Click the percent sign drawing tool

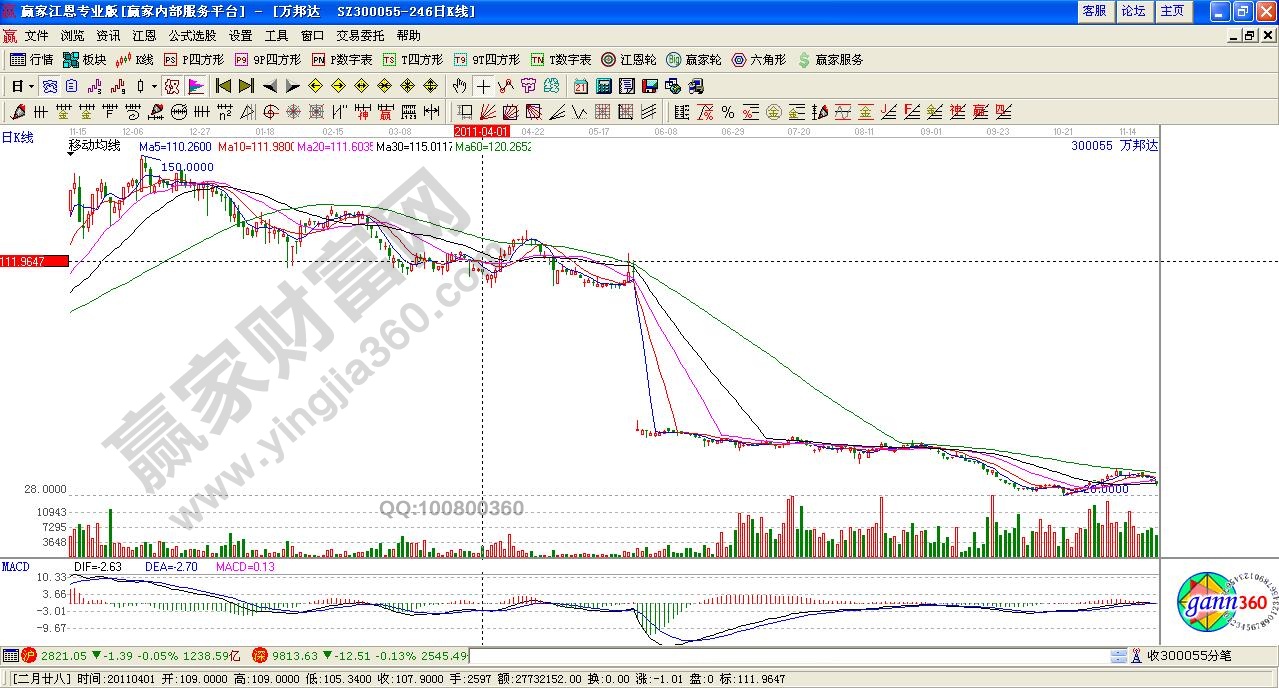coord(728,112)
